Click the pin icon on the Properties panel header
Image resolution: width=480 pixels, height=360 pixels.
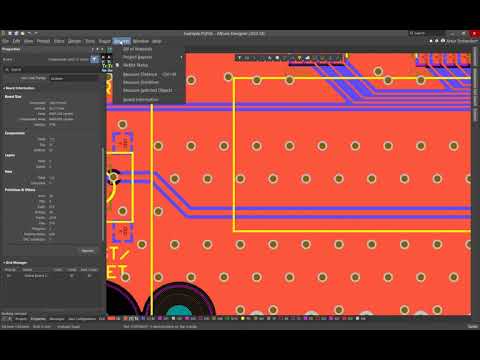pyautogui.click(x=97, y=49)
